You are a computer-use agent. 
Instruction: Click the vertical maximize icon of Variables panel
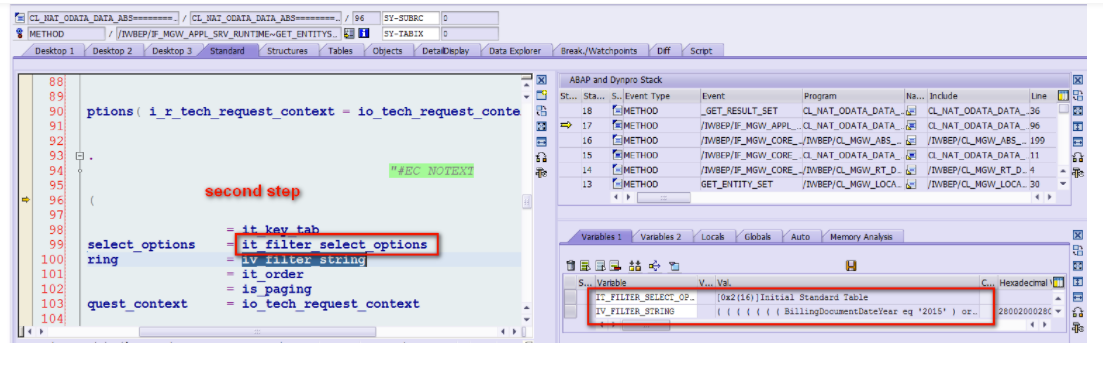click(x=1078, y=282)
